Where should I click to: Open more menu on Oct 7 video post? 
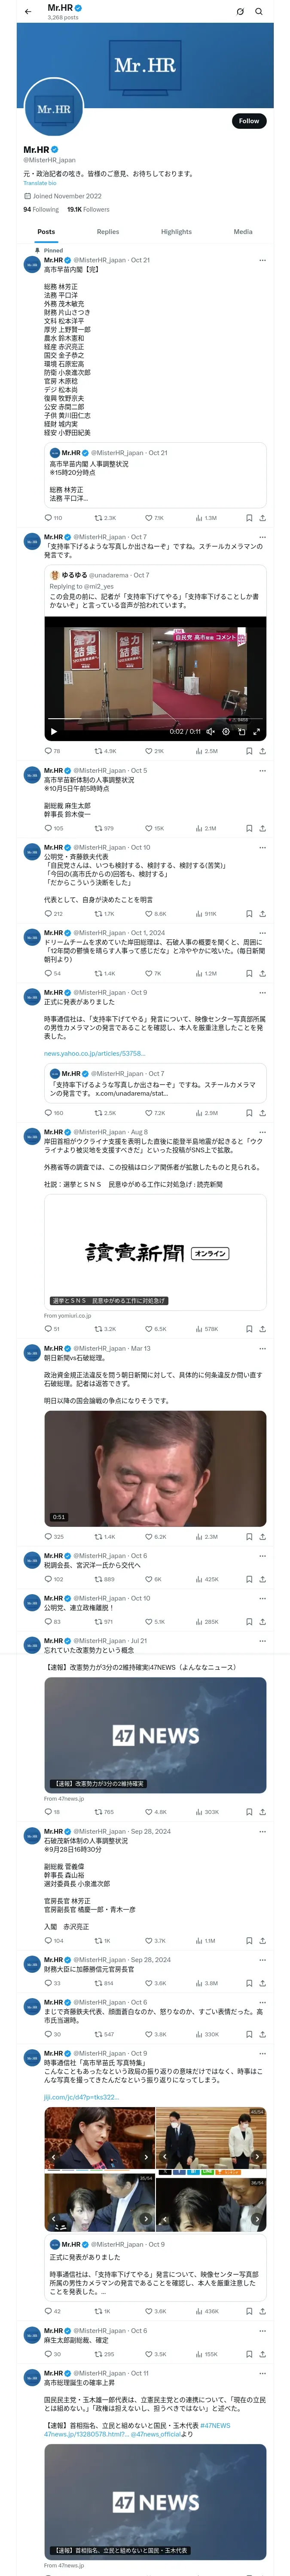point(262,537)
